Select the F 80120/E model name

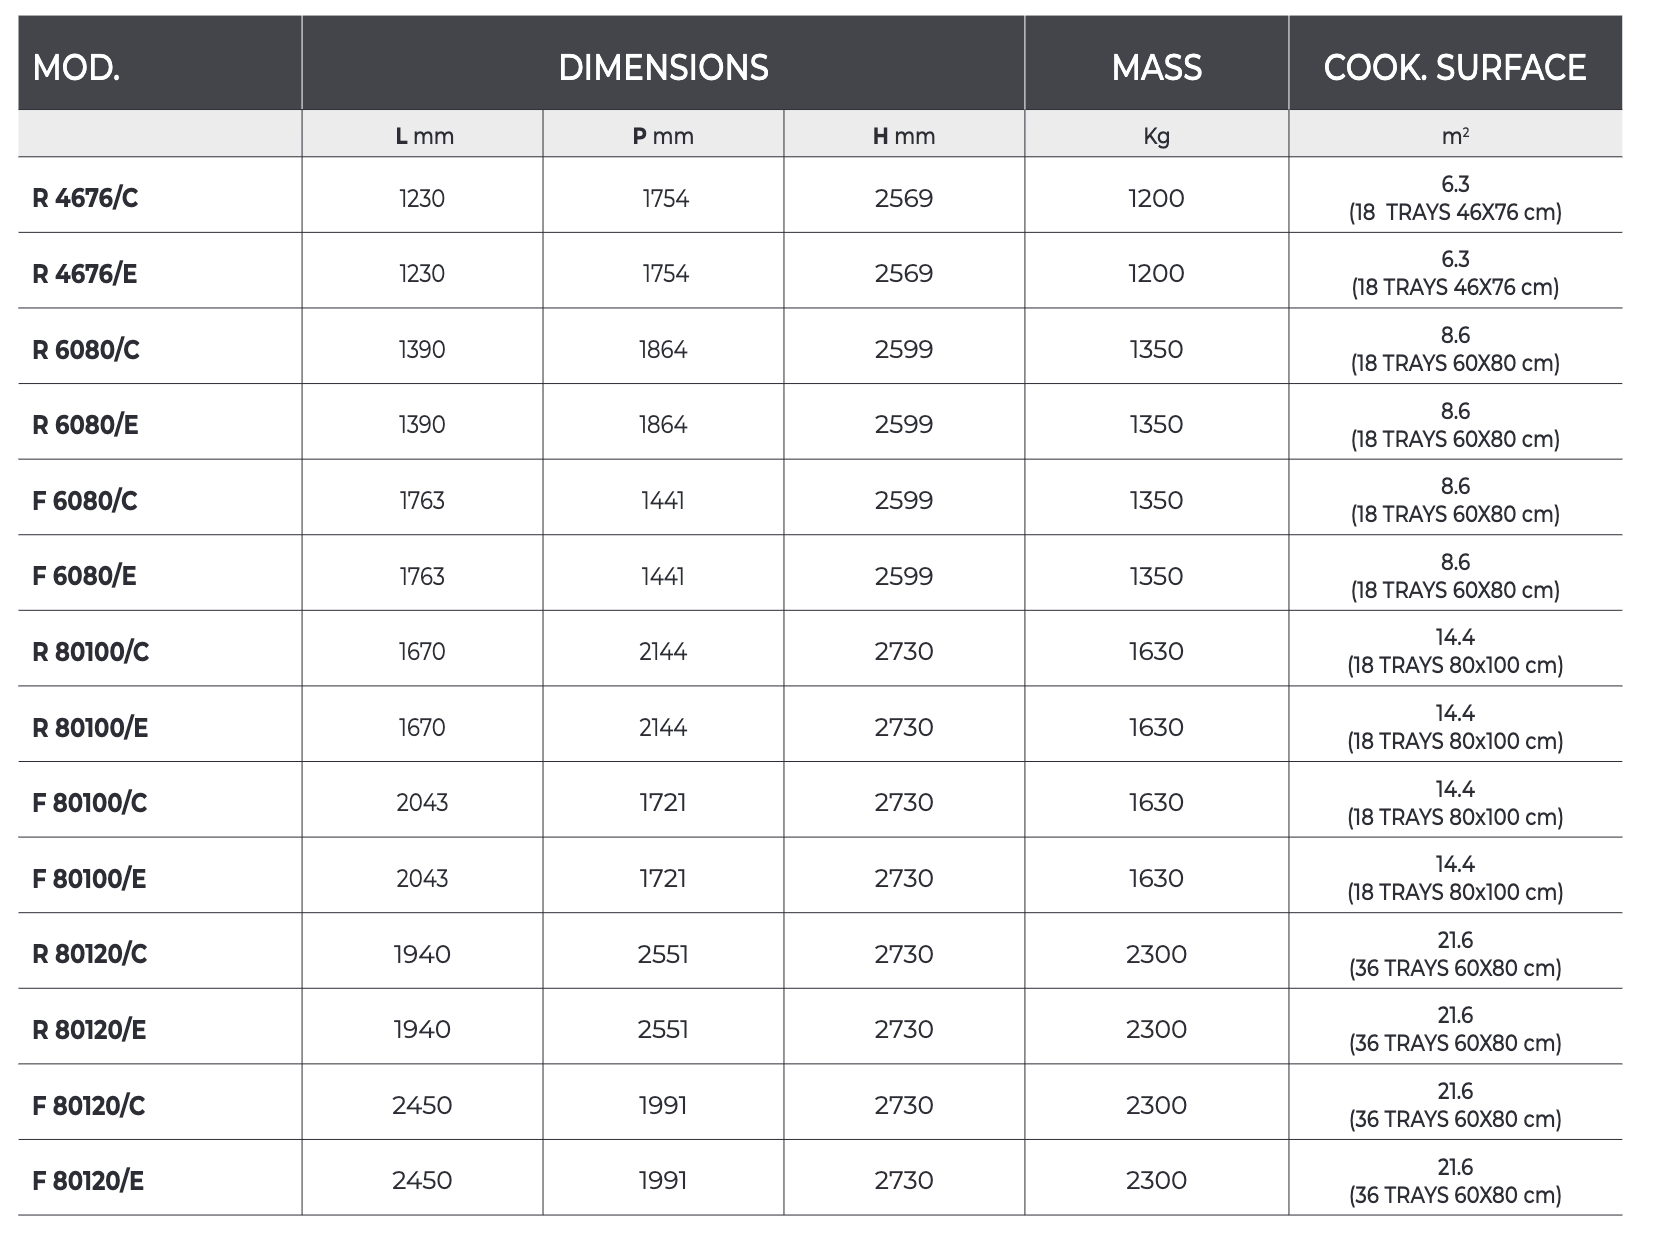[88, 1181]
